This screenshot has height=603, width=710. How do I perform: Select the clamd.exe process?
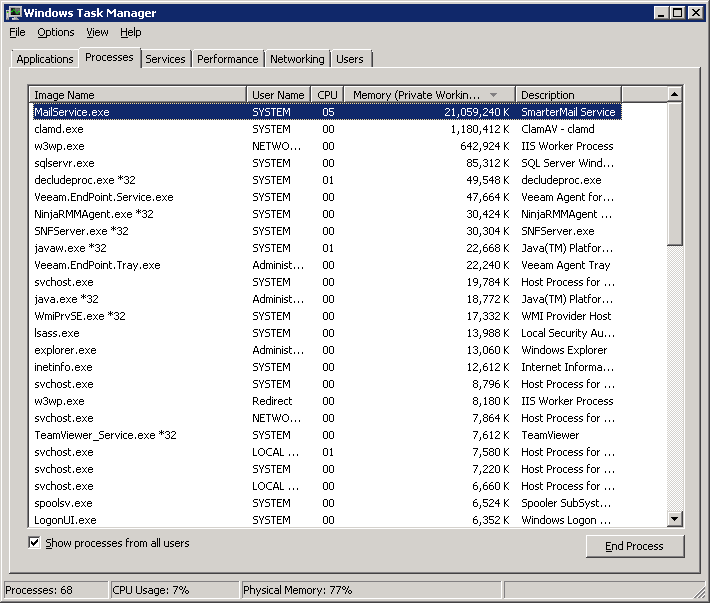point(59,129)
